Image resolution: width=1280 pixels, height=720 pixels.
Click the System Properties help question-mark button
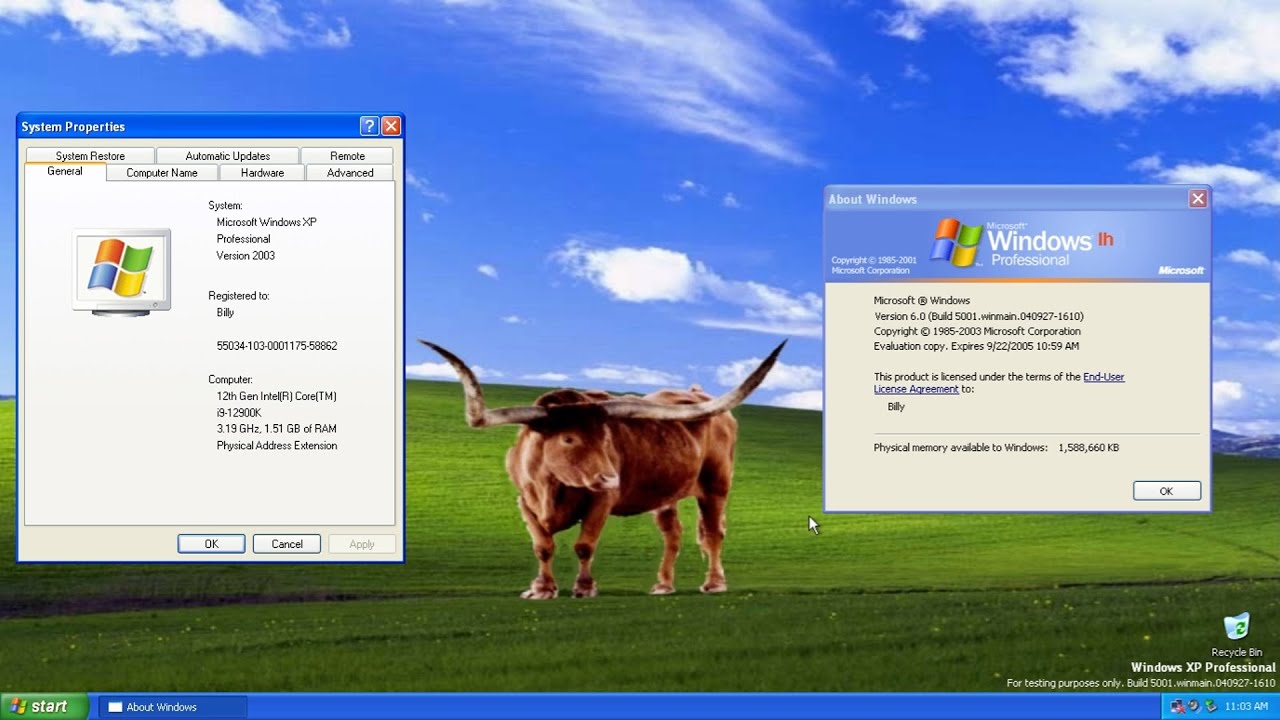tap(369, 126)
